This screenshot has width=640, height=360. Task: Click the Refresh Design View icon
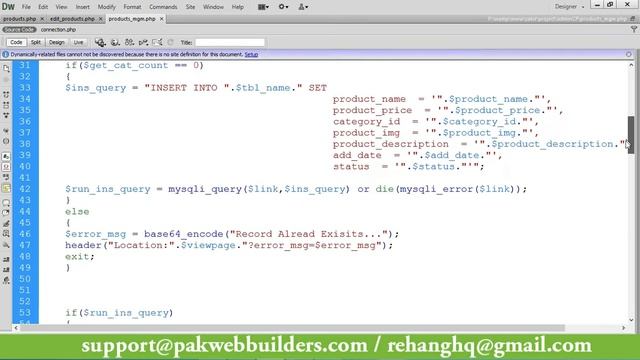171,42
